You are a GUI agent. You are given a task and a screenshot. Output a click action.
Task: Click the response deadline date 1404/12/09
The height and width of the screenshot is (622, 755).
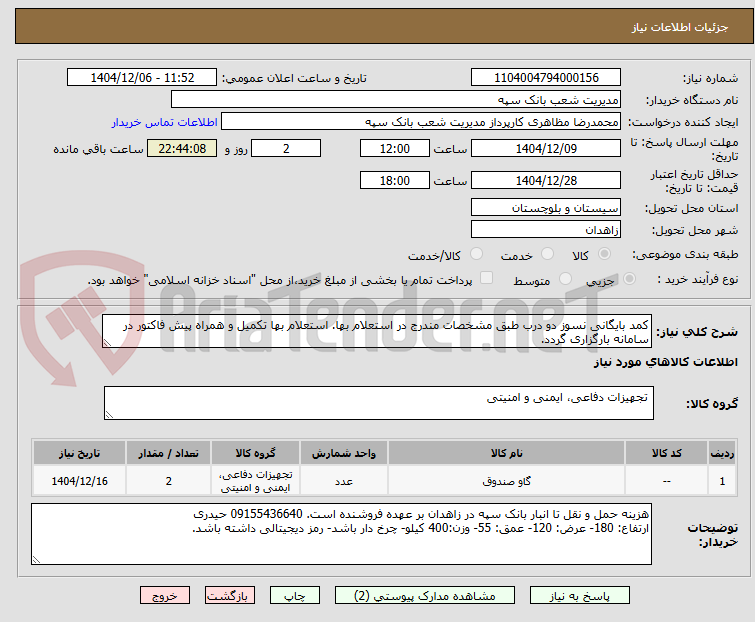click(x=546, y=148)
